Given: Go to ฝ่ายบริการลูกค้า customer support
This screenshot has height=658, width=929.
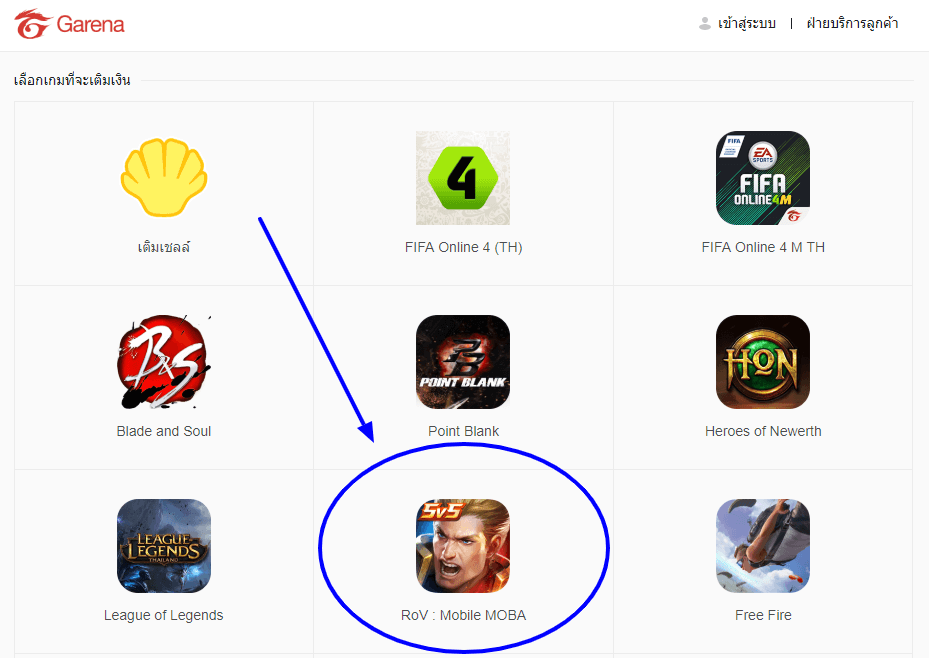Looking at the screenshot, I should (852, 24).
